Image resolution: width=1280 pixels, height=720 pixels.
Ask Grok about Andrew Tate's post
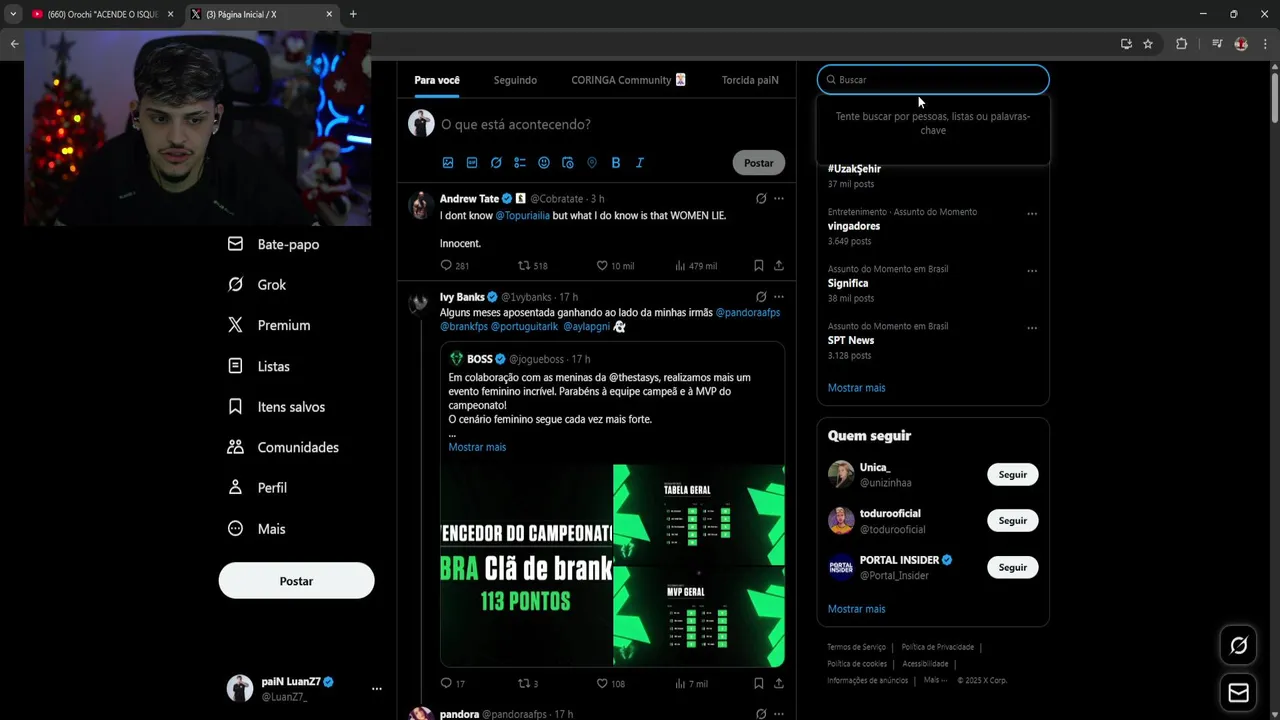click(761, 199)
